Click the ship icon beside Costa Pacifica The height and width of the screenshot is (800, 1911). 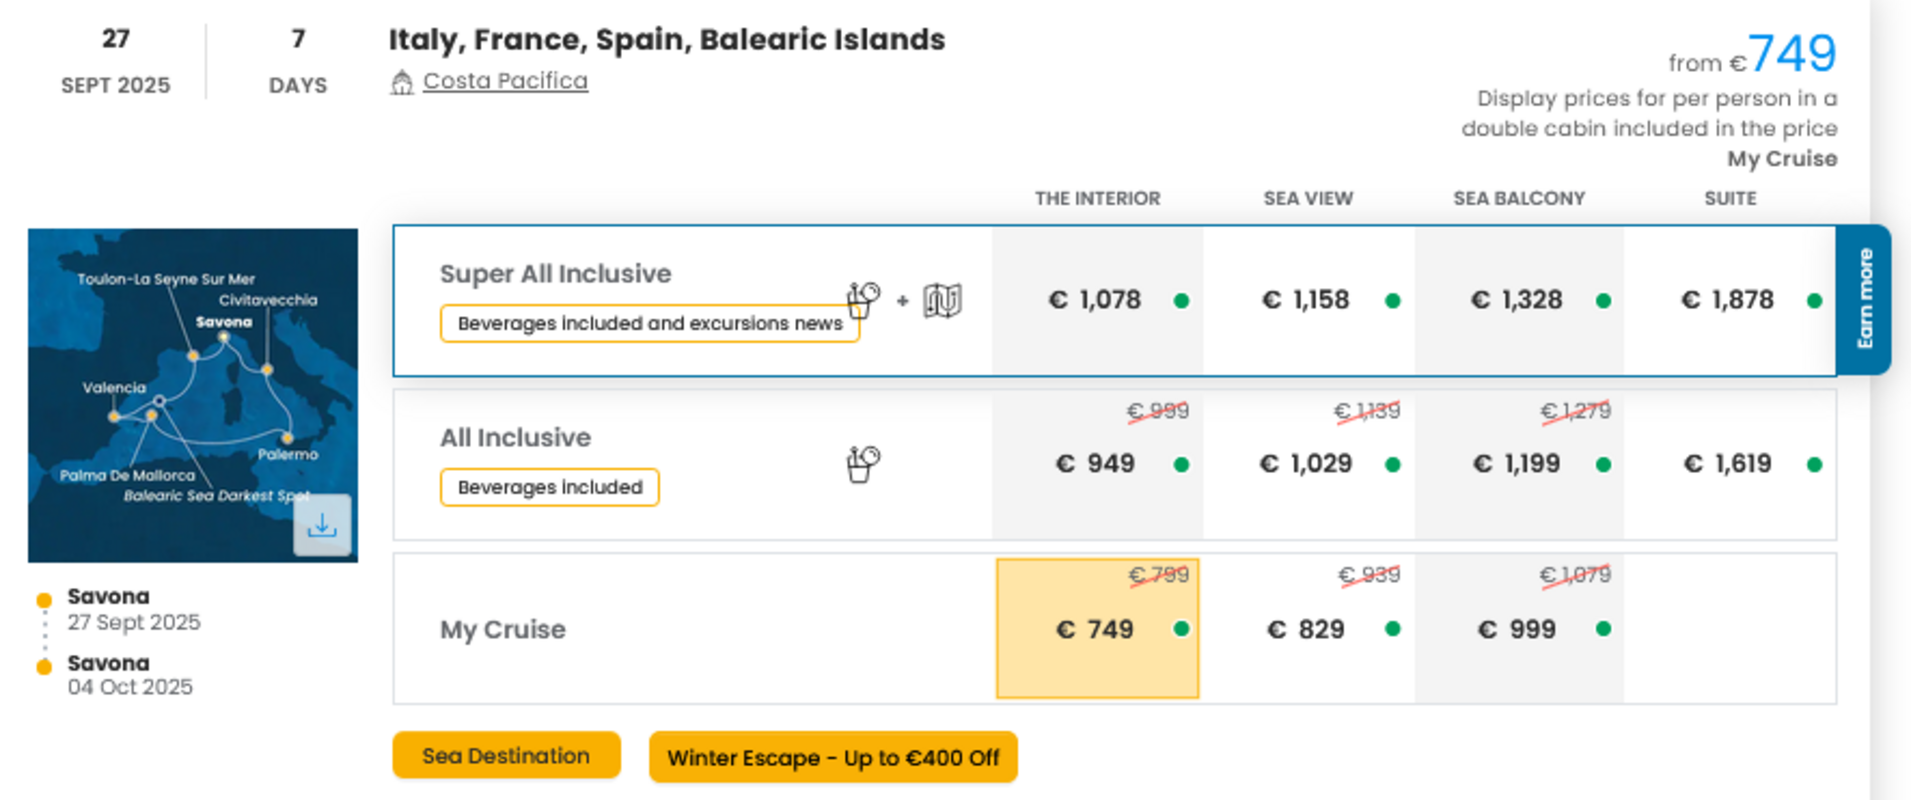coord(402,82)
